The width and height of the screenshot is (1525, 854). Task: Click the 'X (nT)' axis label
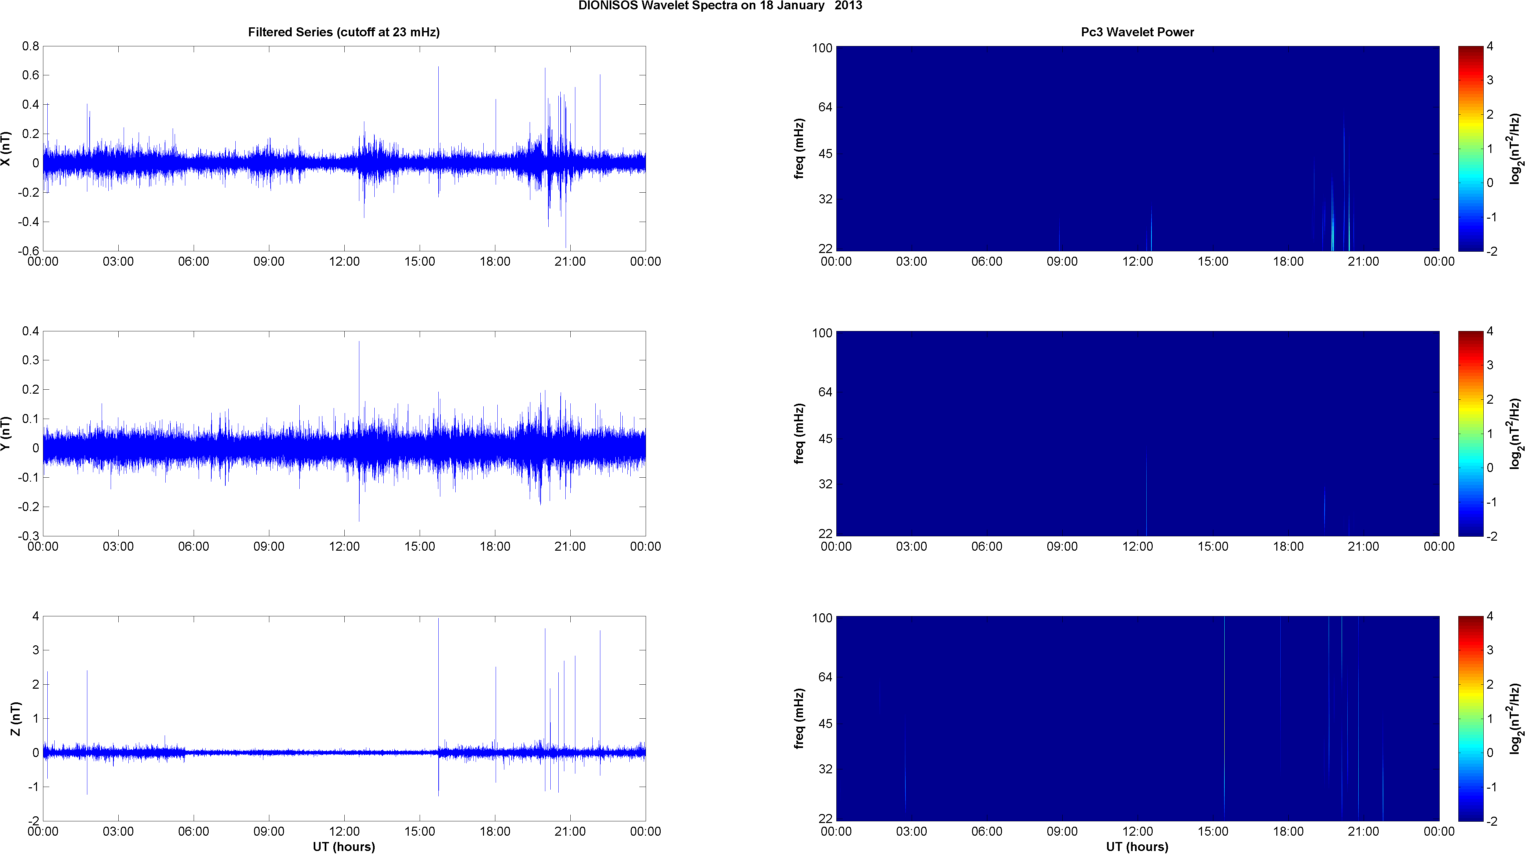click(x=7, y=148)
